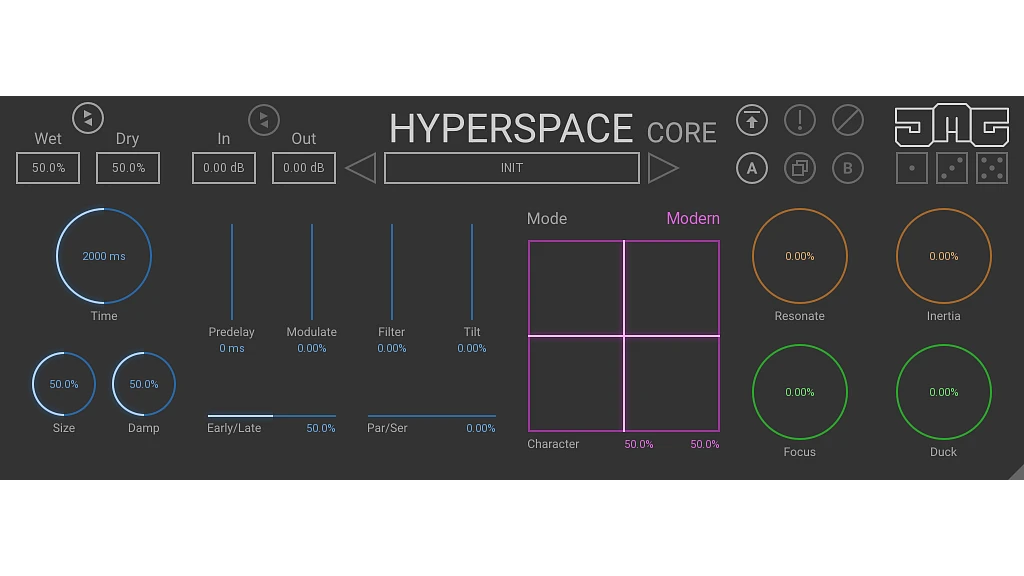Click the Duck knob
Image resolution: width=1024 pixels, height=576 pixels.
944,392
